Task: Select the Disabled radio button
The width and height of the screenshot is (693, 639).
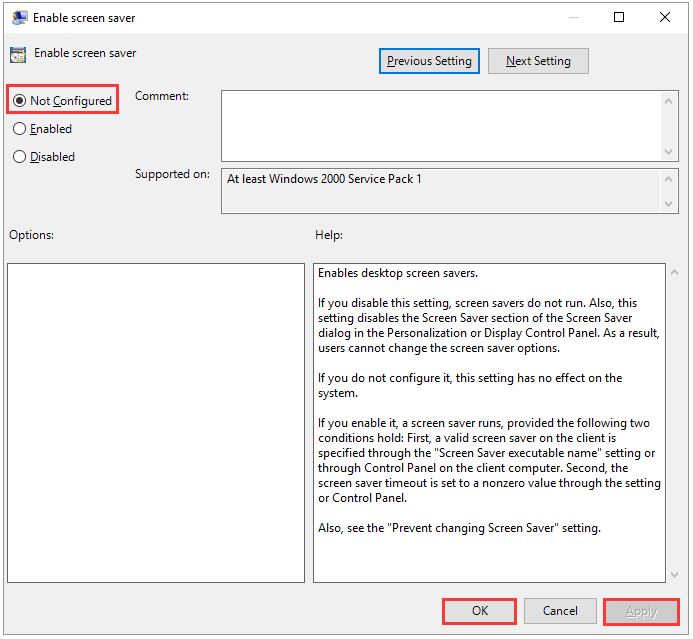Action: [44, 157]
